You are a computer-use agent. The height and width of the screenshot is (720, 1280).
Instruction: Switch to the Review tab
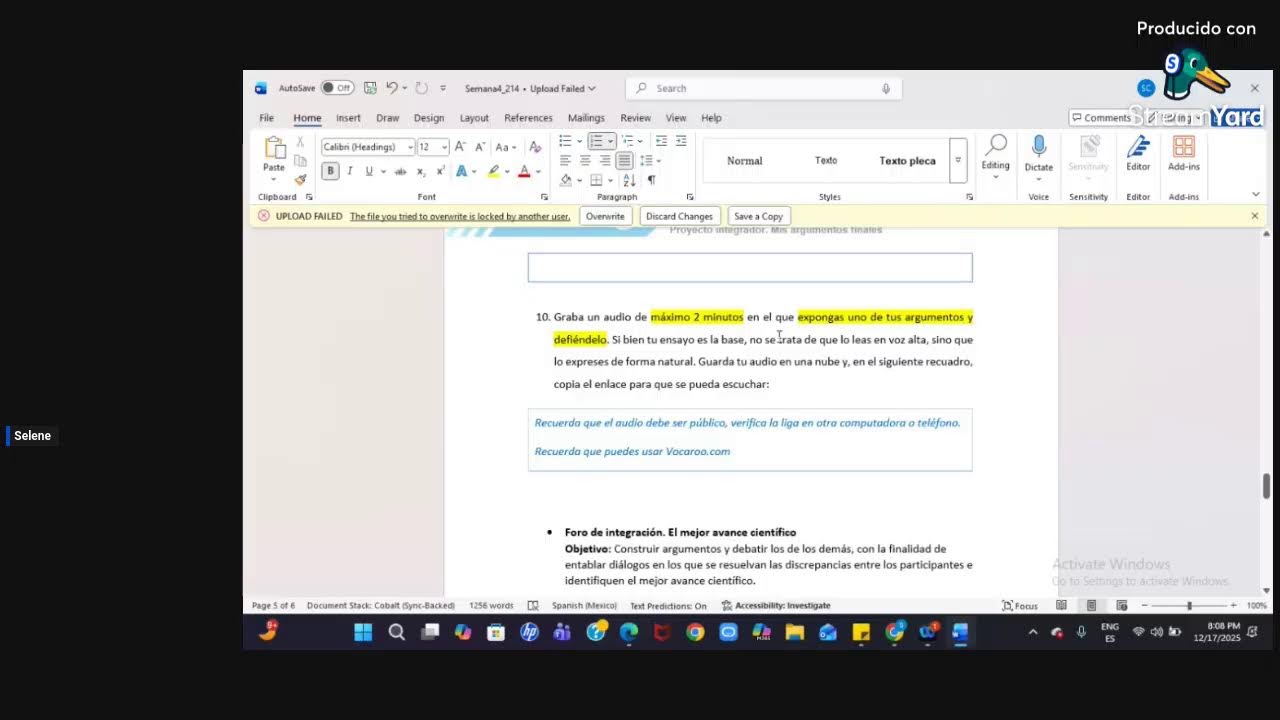click(635, 118)
